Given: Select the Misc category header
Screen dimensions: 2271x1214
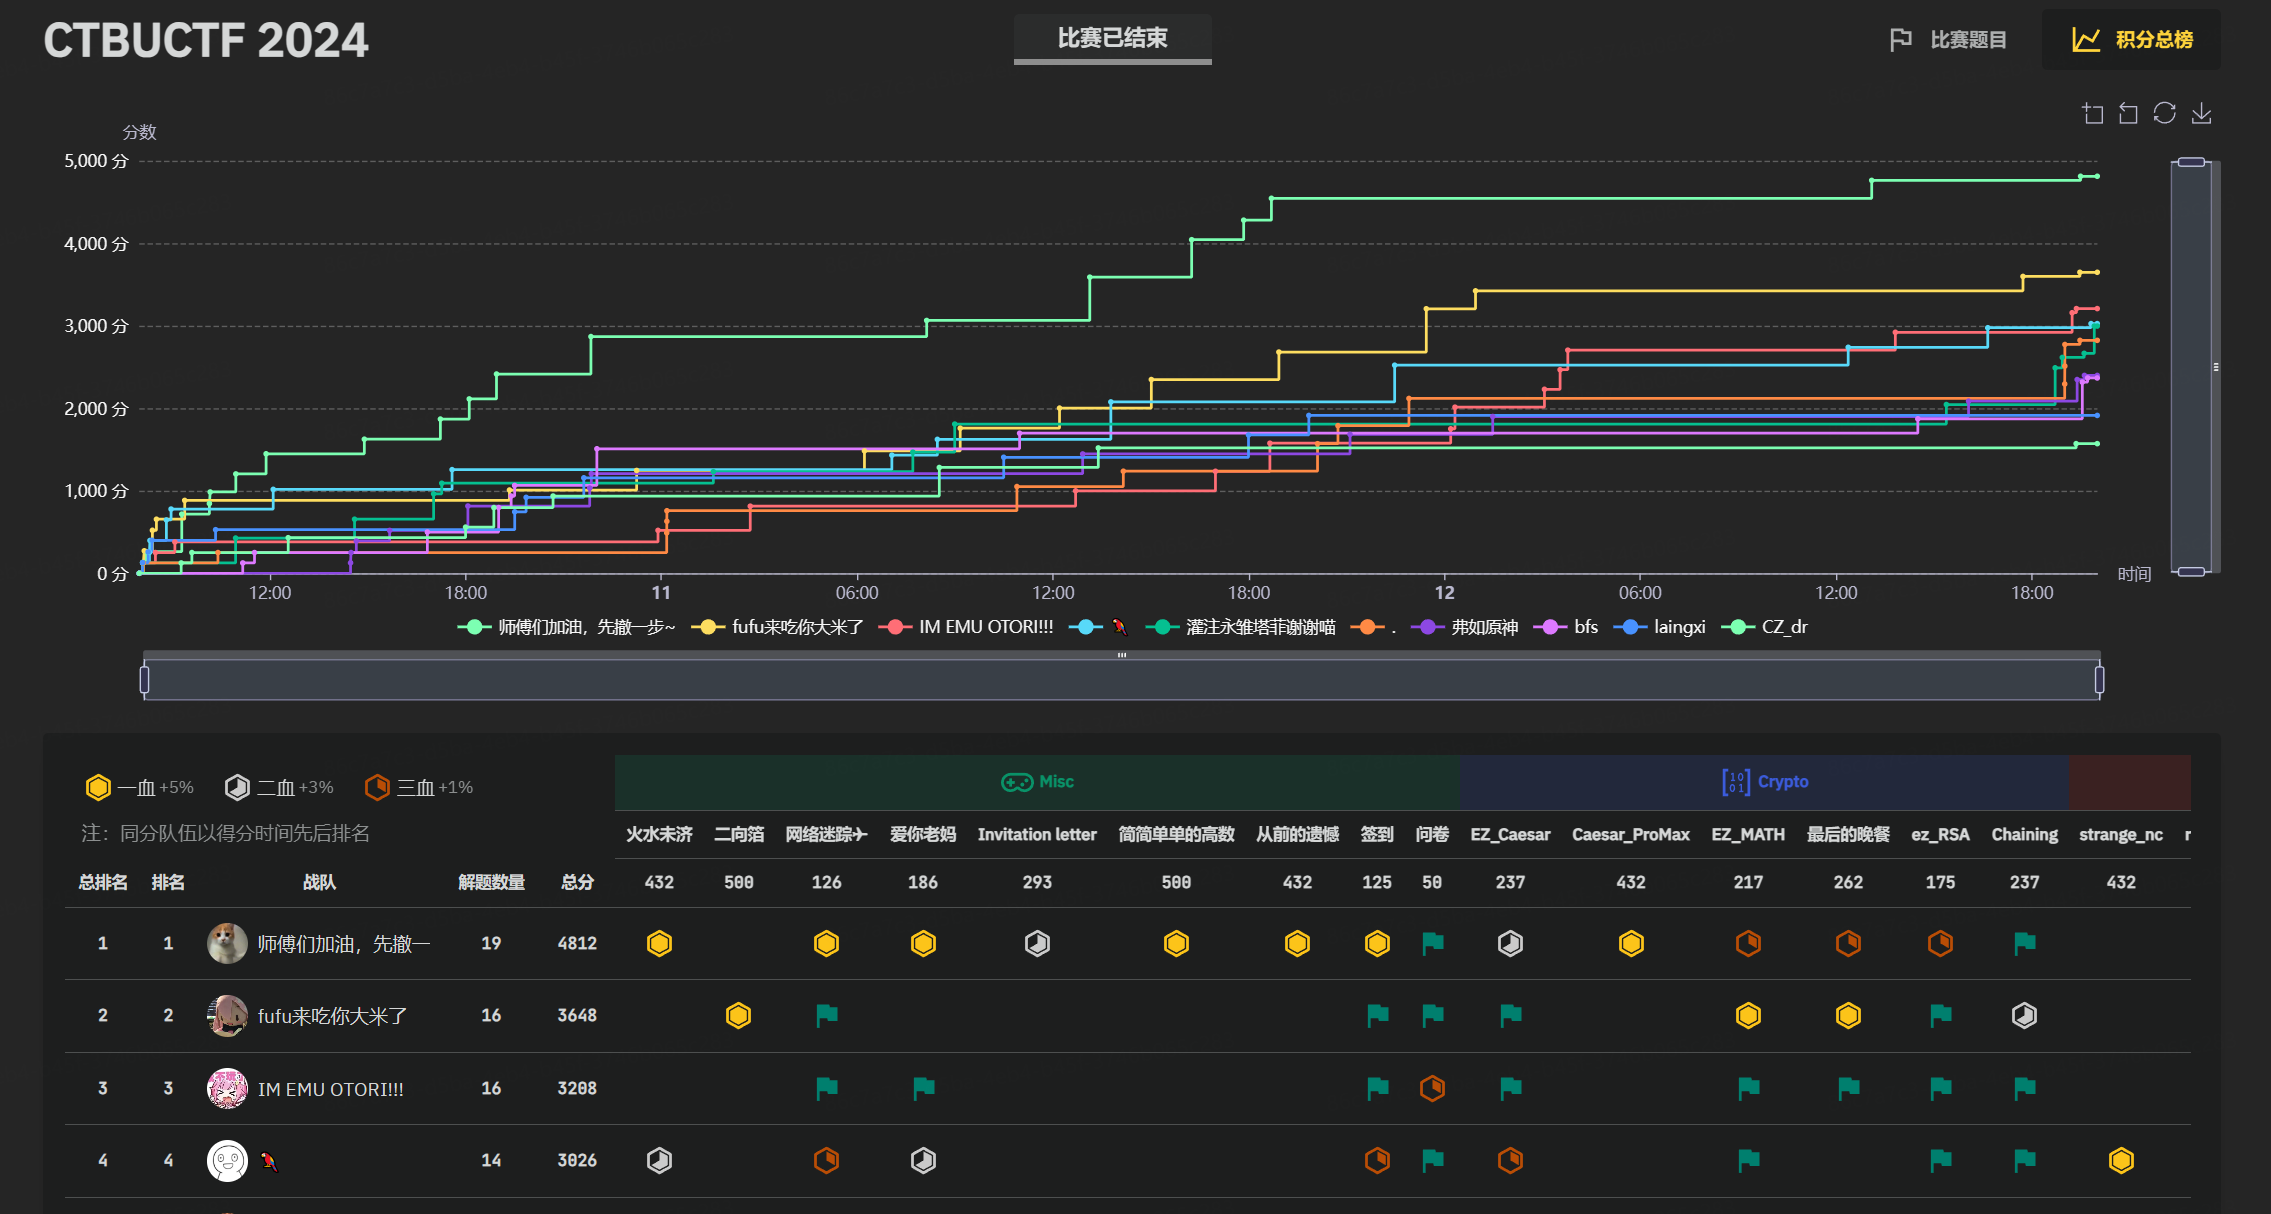Looking at the screenshot, I should (1037, 782).
